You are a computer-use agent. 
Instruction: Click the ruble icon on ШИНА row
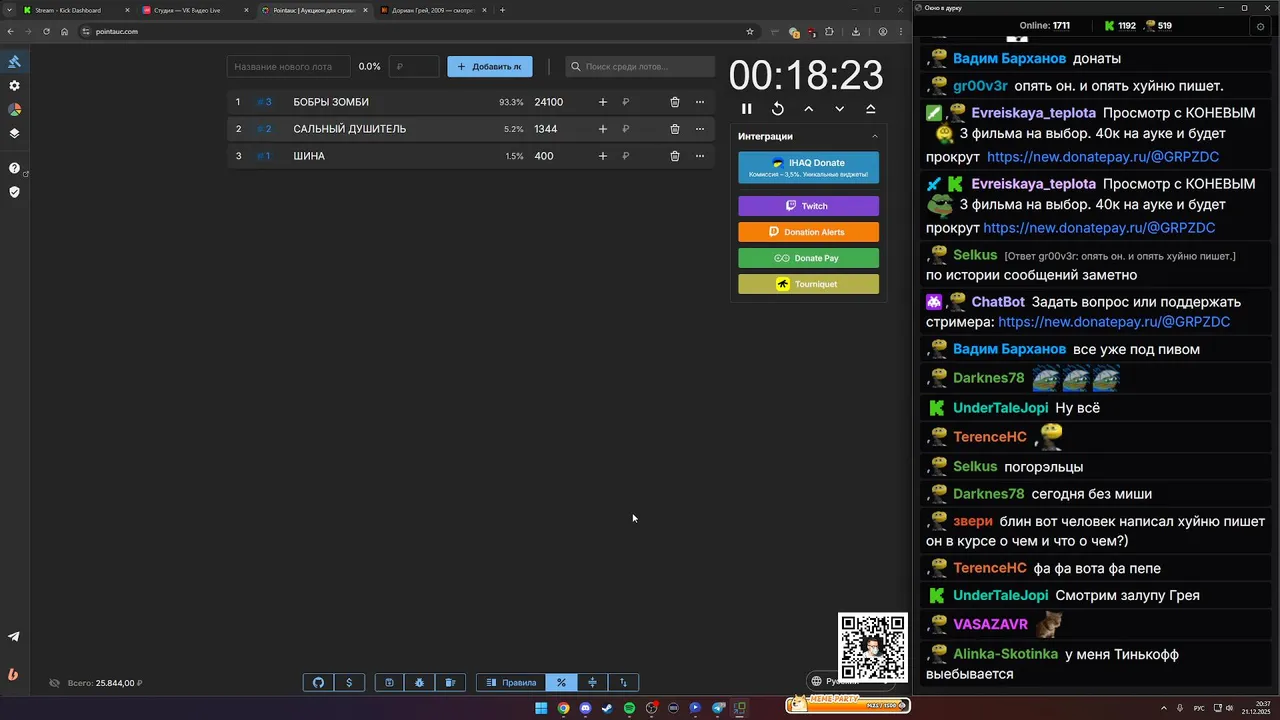coord(625,156)
